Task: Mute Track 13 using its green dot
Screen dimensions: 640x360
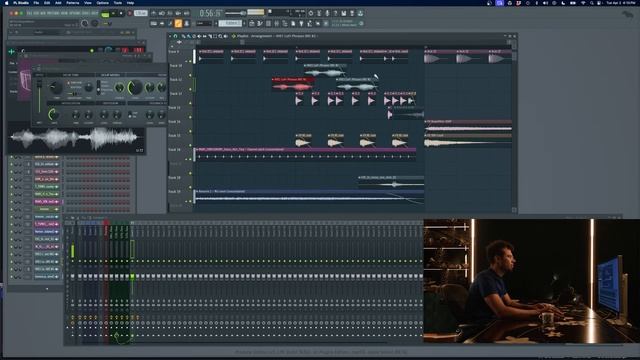Action: point(190,117)
